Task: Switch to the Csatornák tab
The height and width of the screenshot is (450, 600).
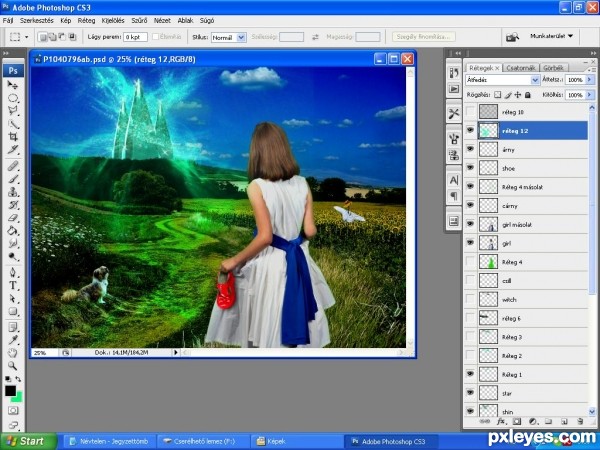Action: tap(520, 68)
